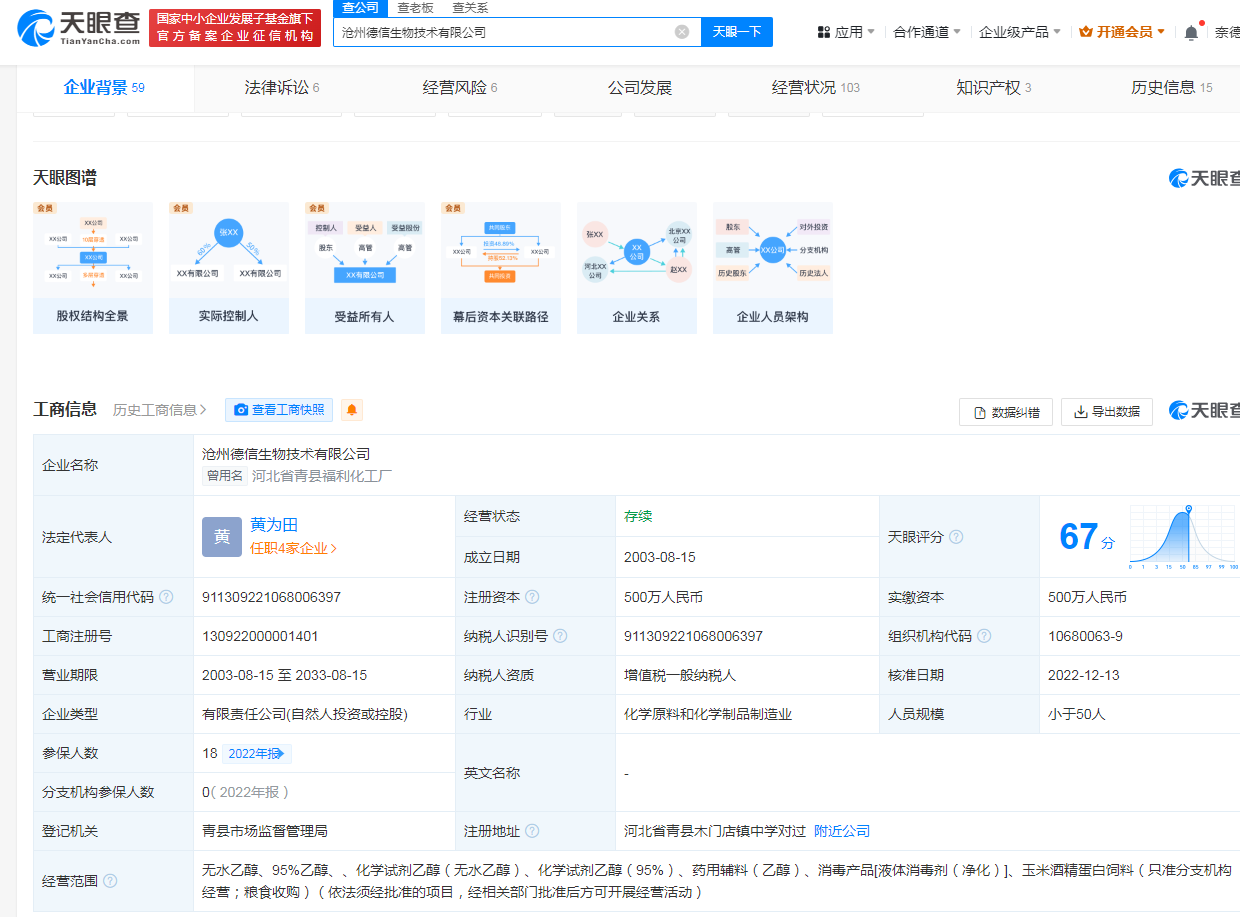Open notifications via the header bell icon
Image resolution: width=1240 pixels, height=917 pixels.
point(1191,32)
